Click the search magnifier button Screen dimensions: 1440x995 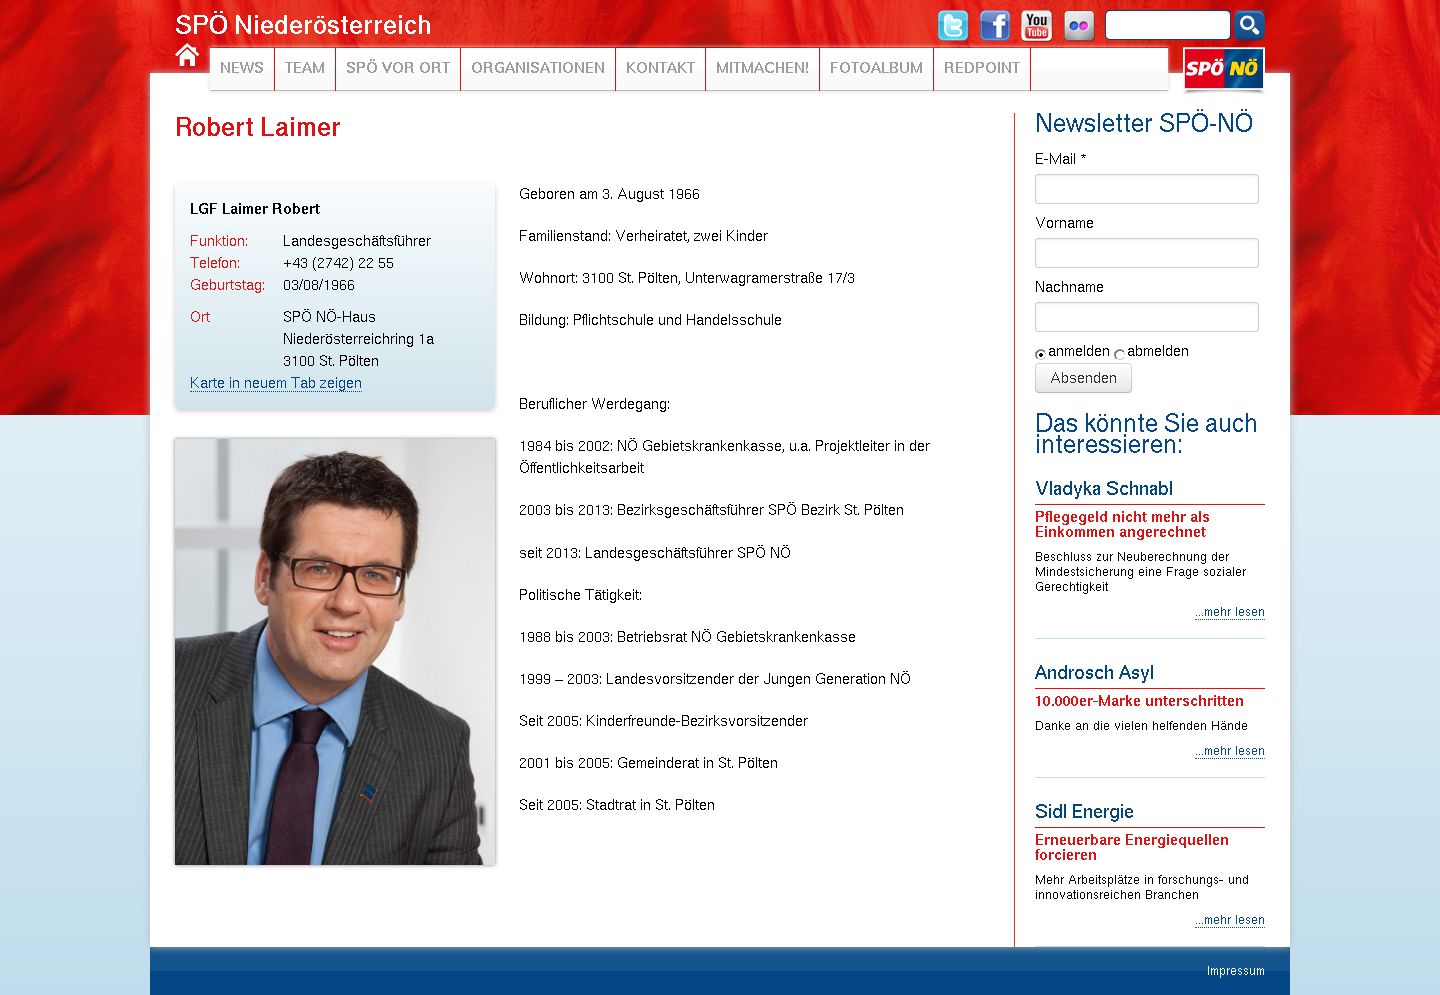pos(1249,25)
